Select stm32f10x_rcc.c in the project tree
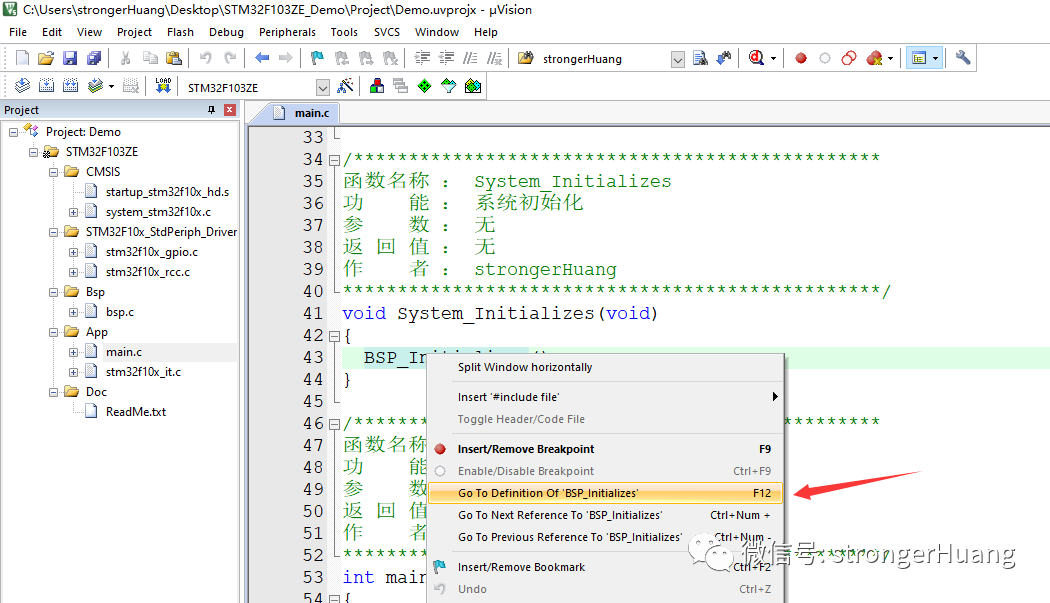Image resolution: width=1050 pixels, height=603 pixels. tap(147, 272)
